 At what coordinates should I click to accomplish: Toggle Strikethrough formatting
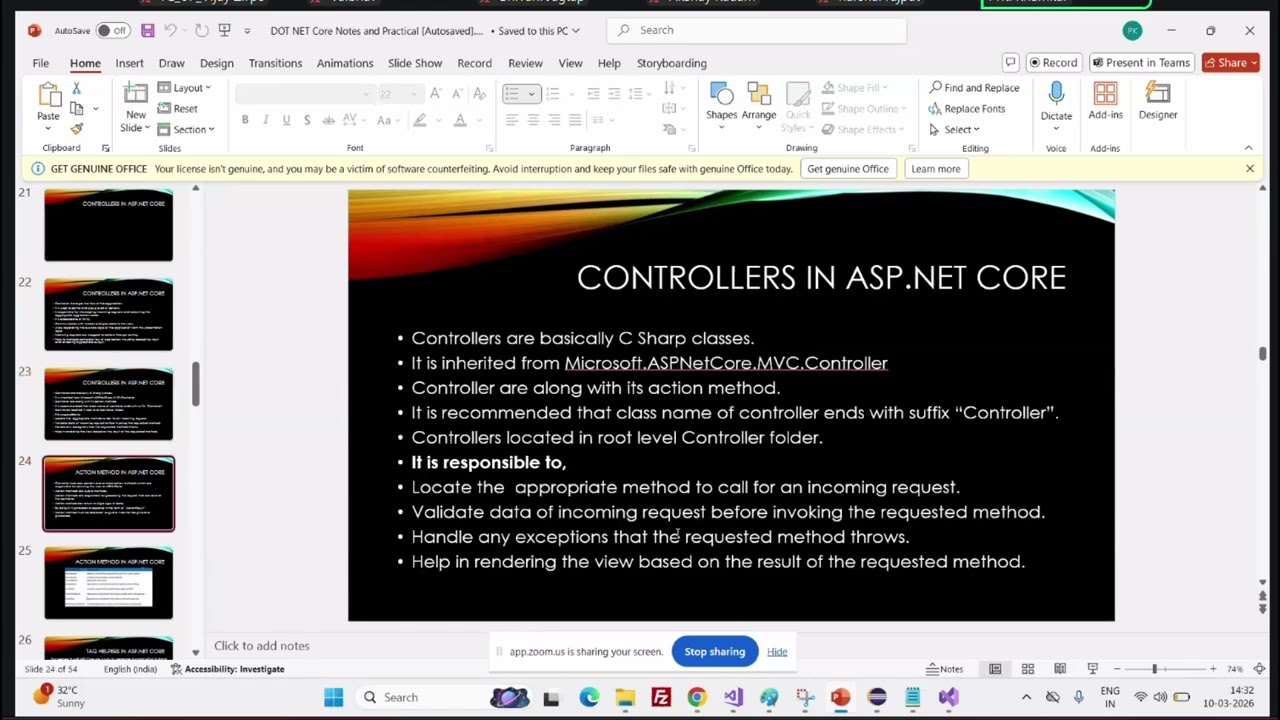pos(328,120)
